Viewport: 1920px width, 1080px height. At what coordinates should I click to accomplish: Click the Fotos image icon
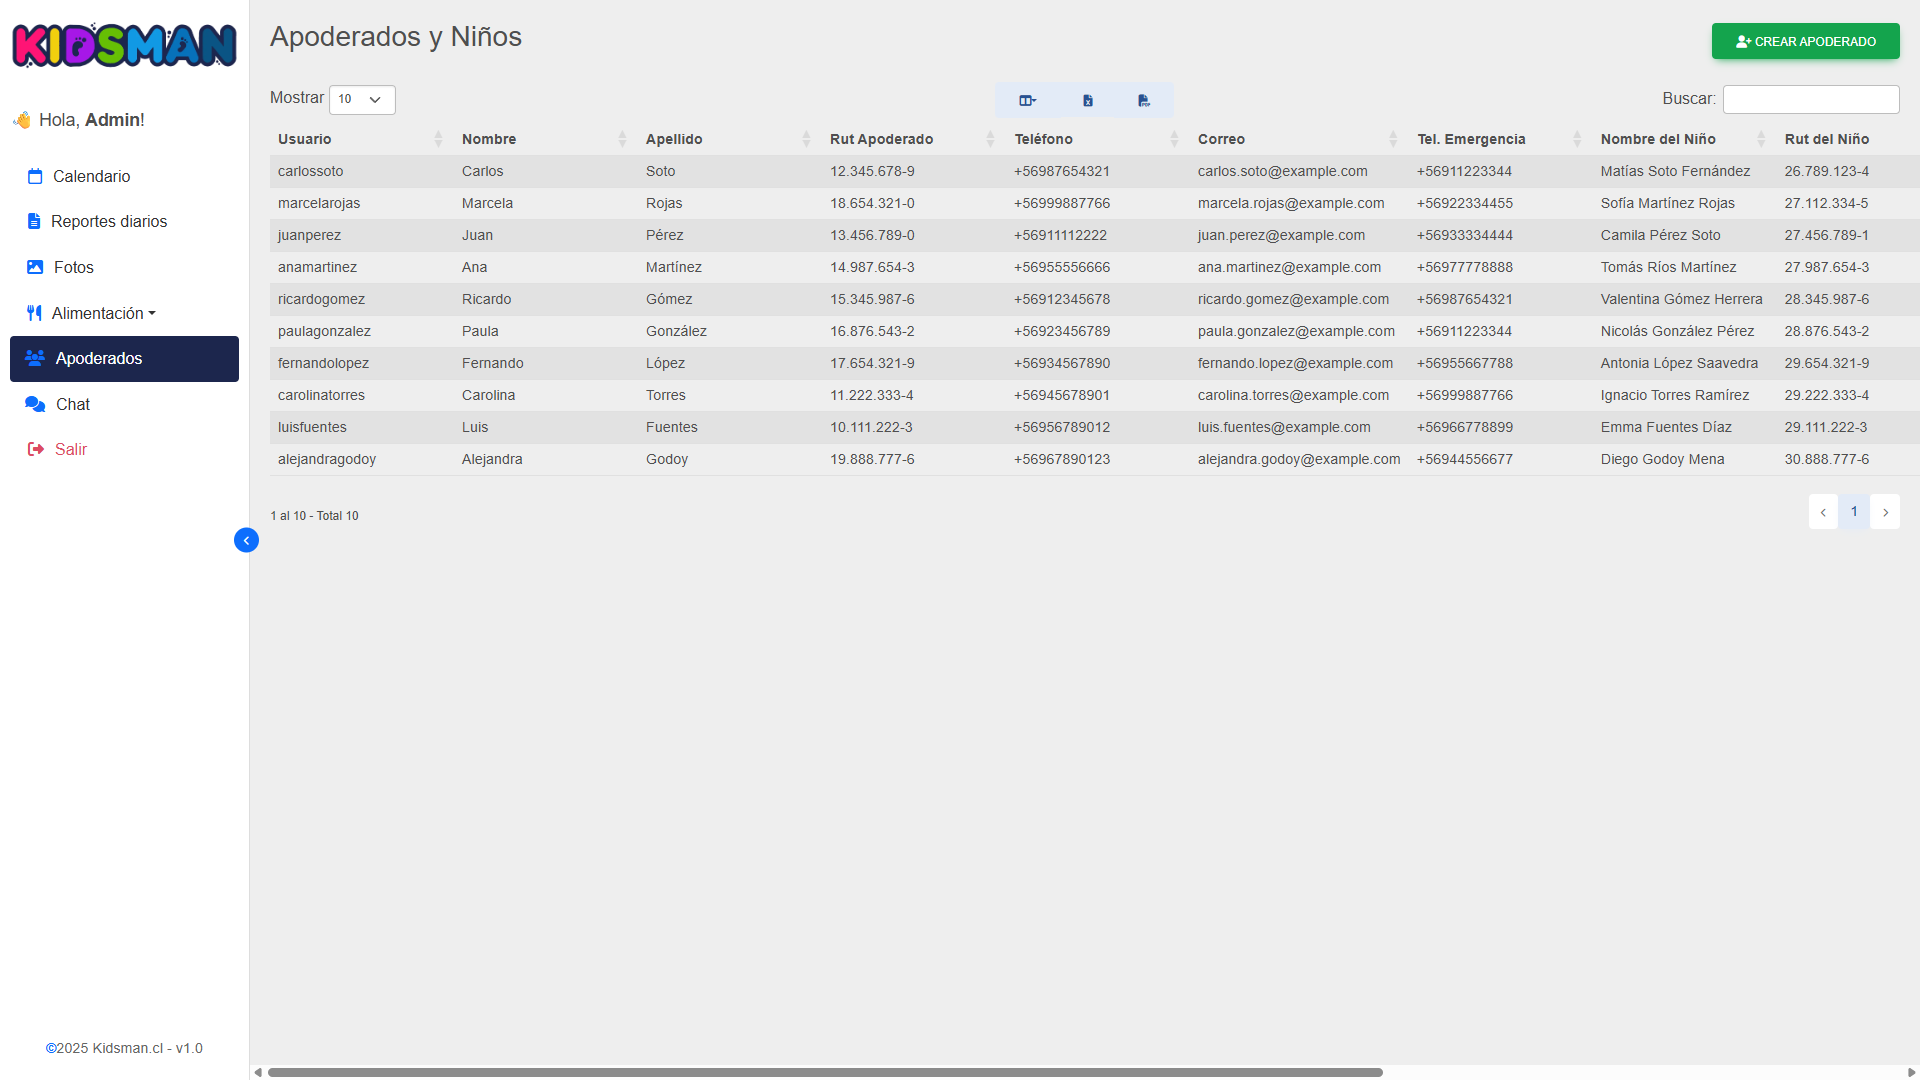(x=35, y=267)
